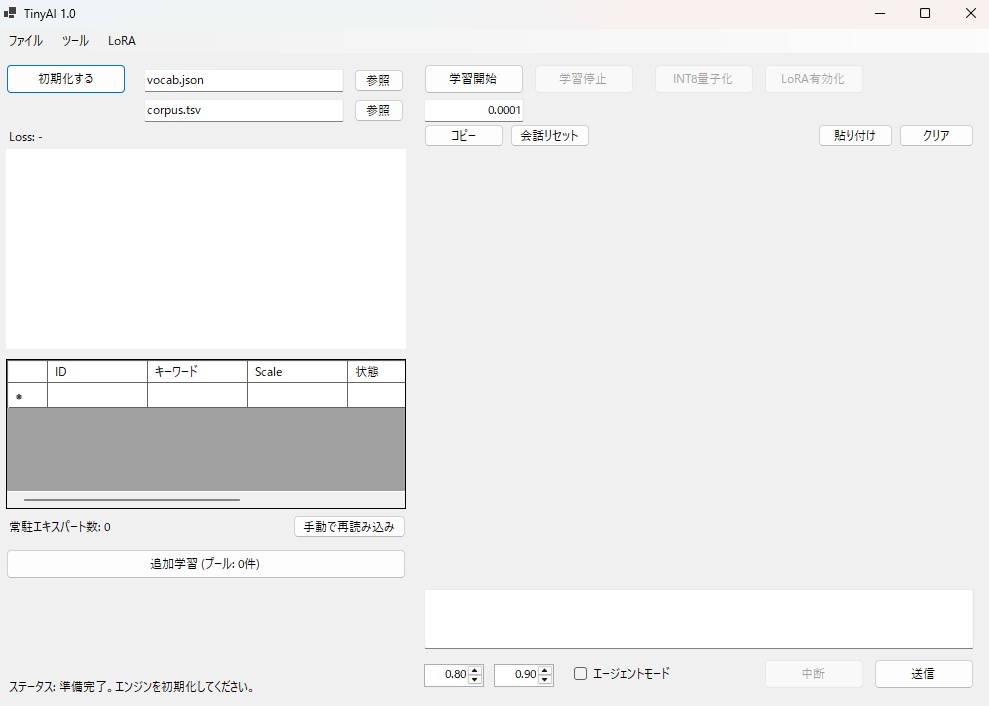Decrease the 0.90 value with down arrow

546,680
